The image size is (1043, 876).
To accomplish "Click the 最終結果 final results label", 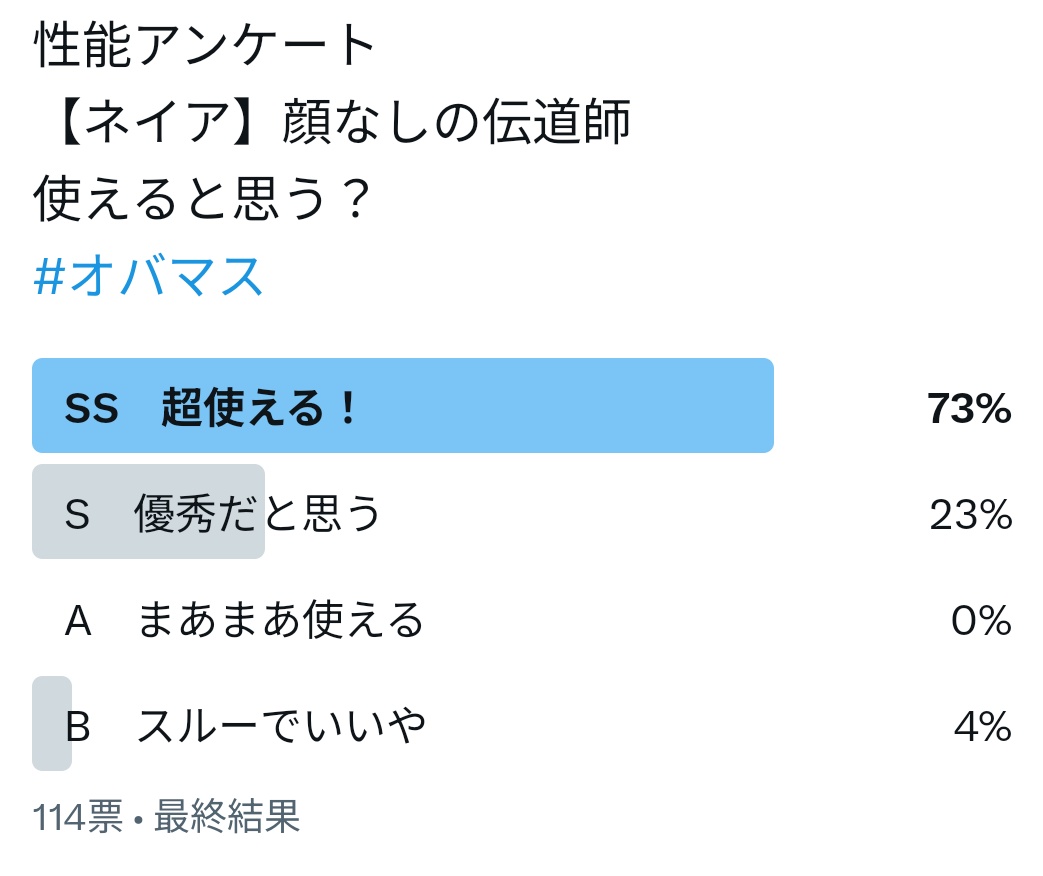I will point(226,818).
